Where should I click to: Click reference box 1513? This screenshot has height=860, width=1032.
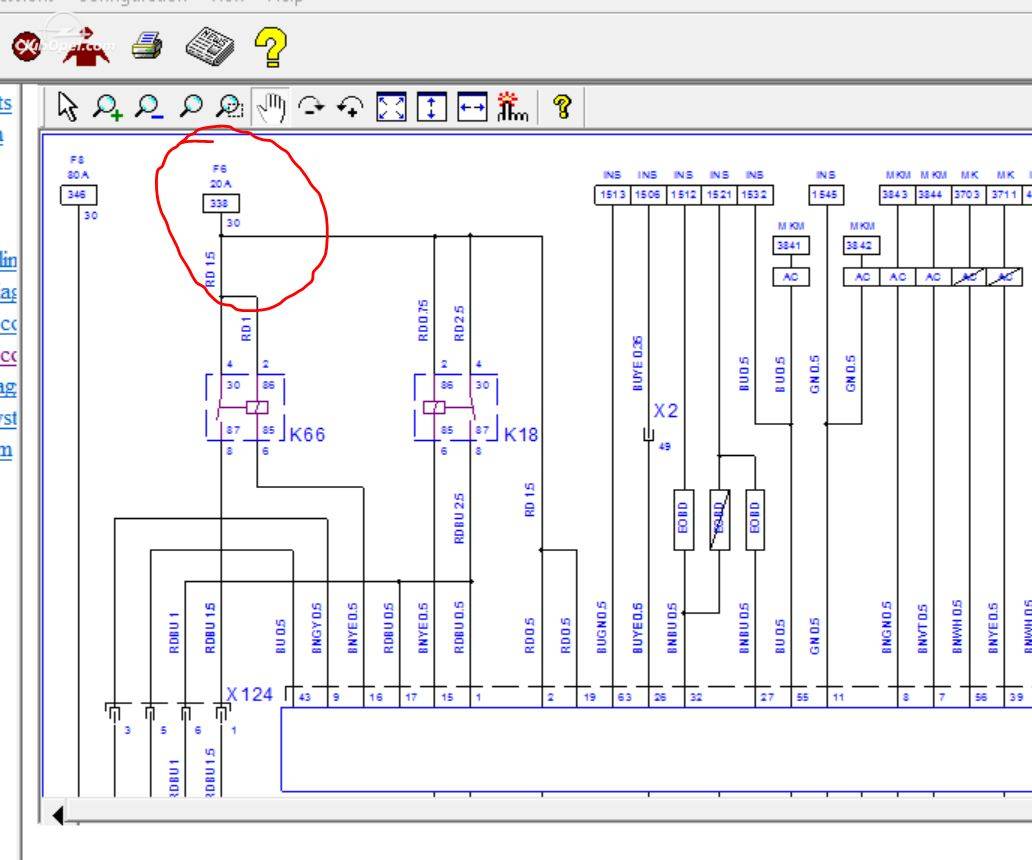point(613,195)
